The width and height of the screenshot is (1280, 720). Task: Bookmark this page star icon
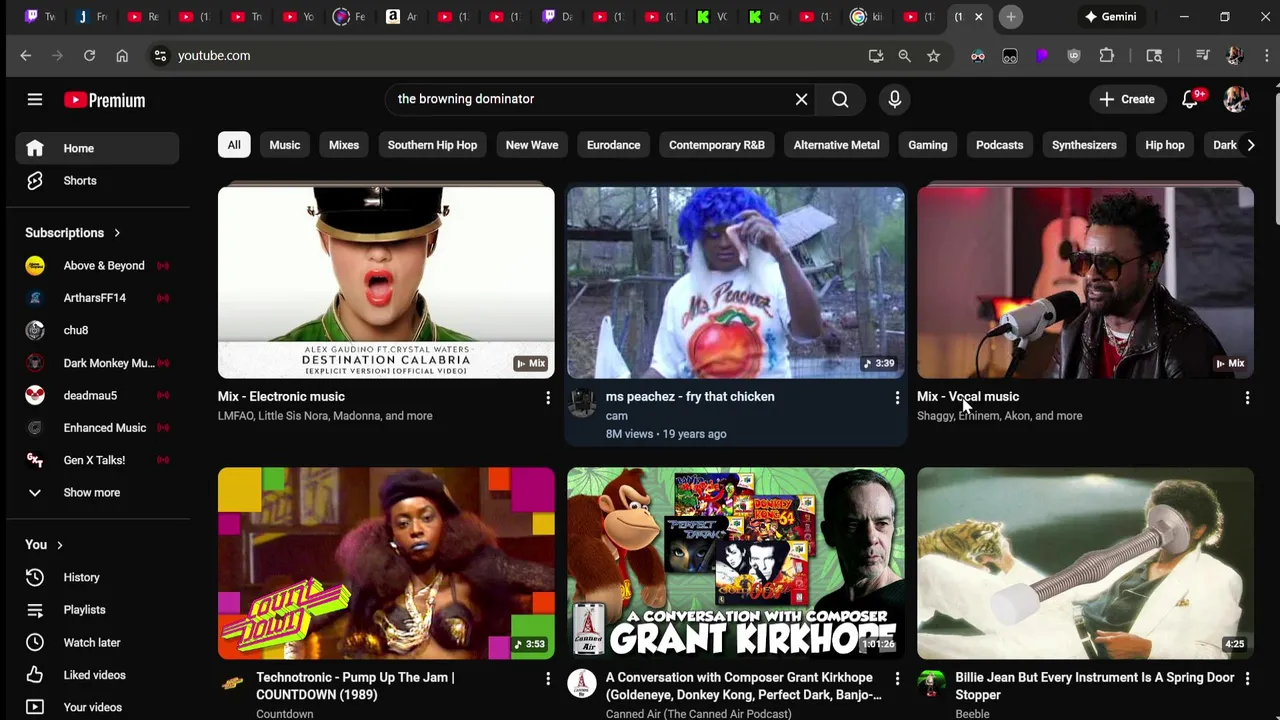point(933,56)
